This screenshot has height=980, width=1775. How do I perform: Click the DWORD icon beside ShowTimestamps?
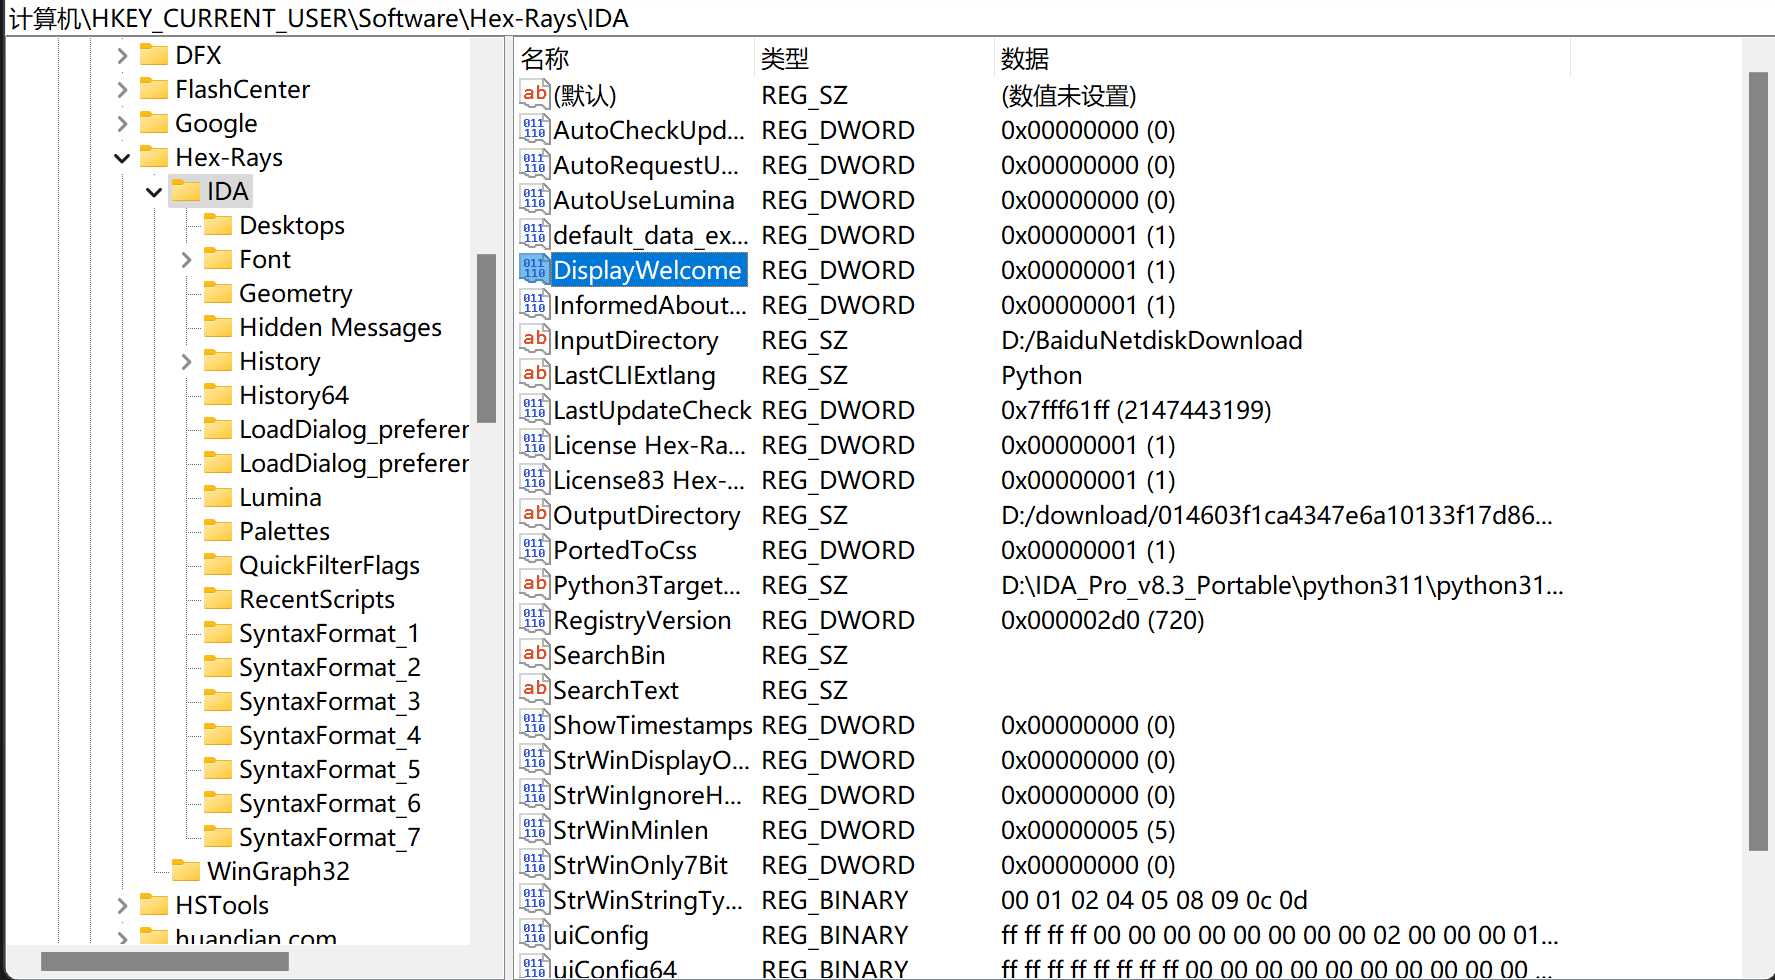534,724
